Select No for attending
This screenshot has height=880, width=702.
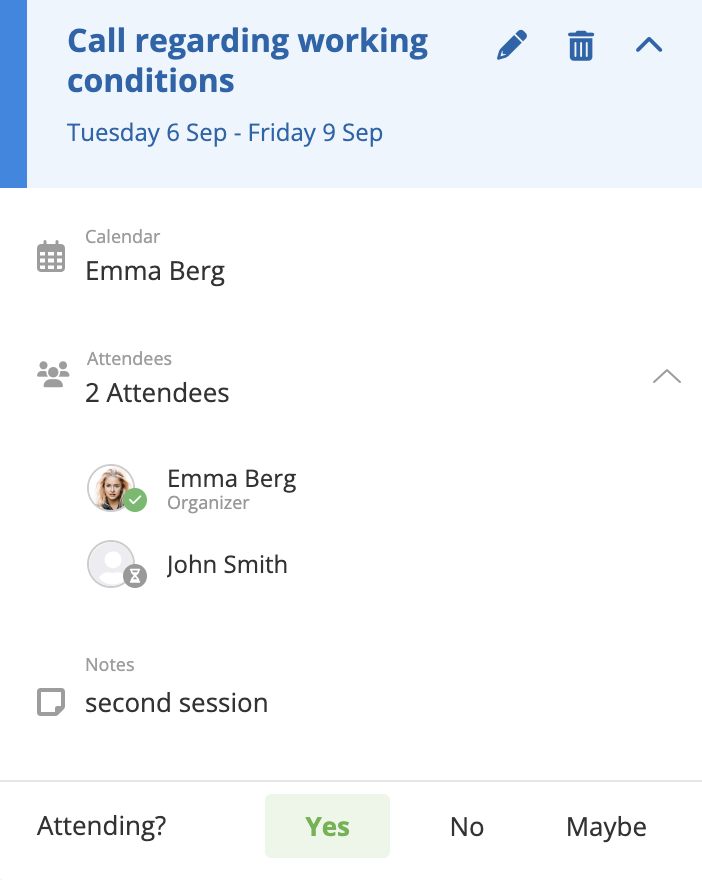coord(467,827)
